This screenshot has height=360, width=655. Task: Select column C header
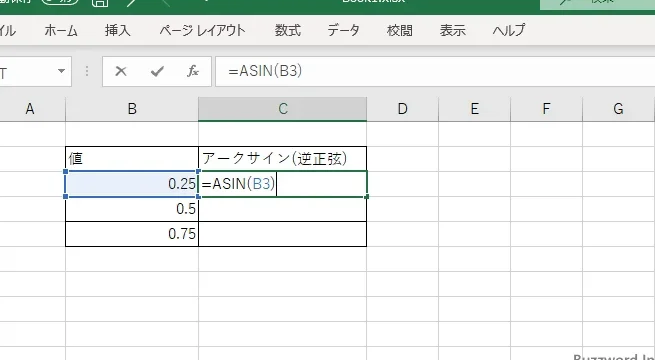[283, 109]
